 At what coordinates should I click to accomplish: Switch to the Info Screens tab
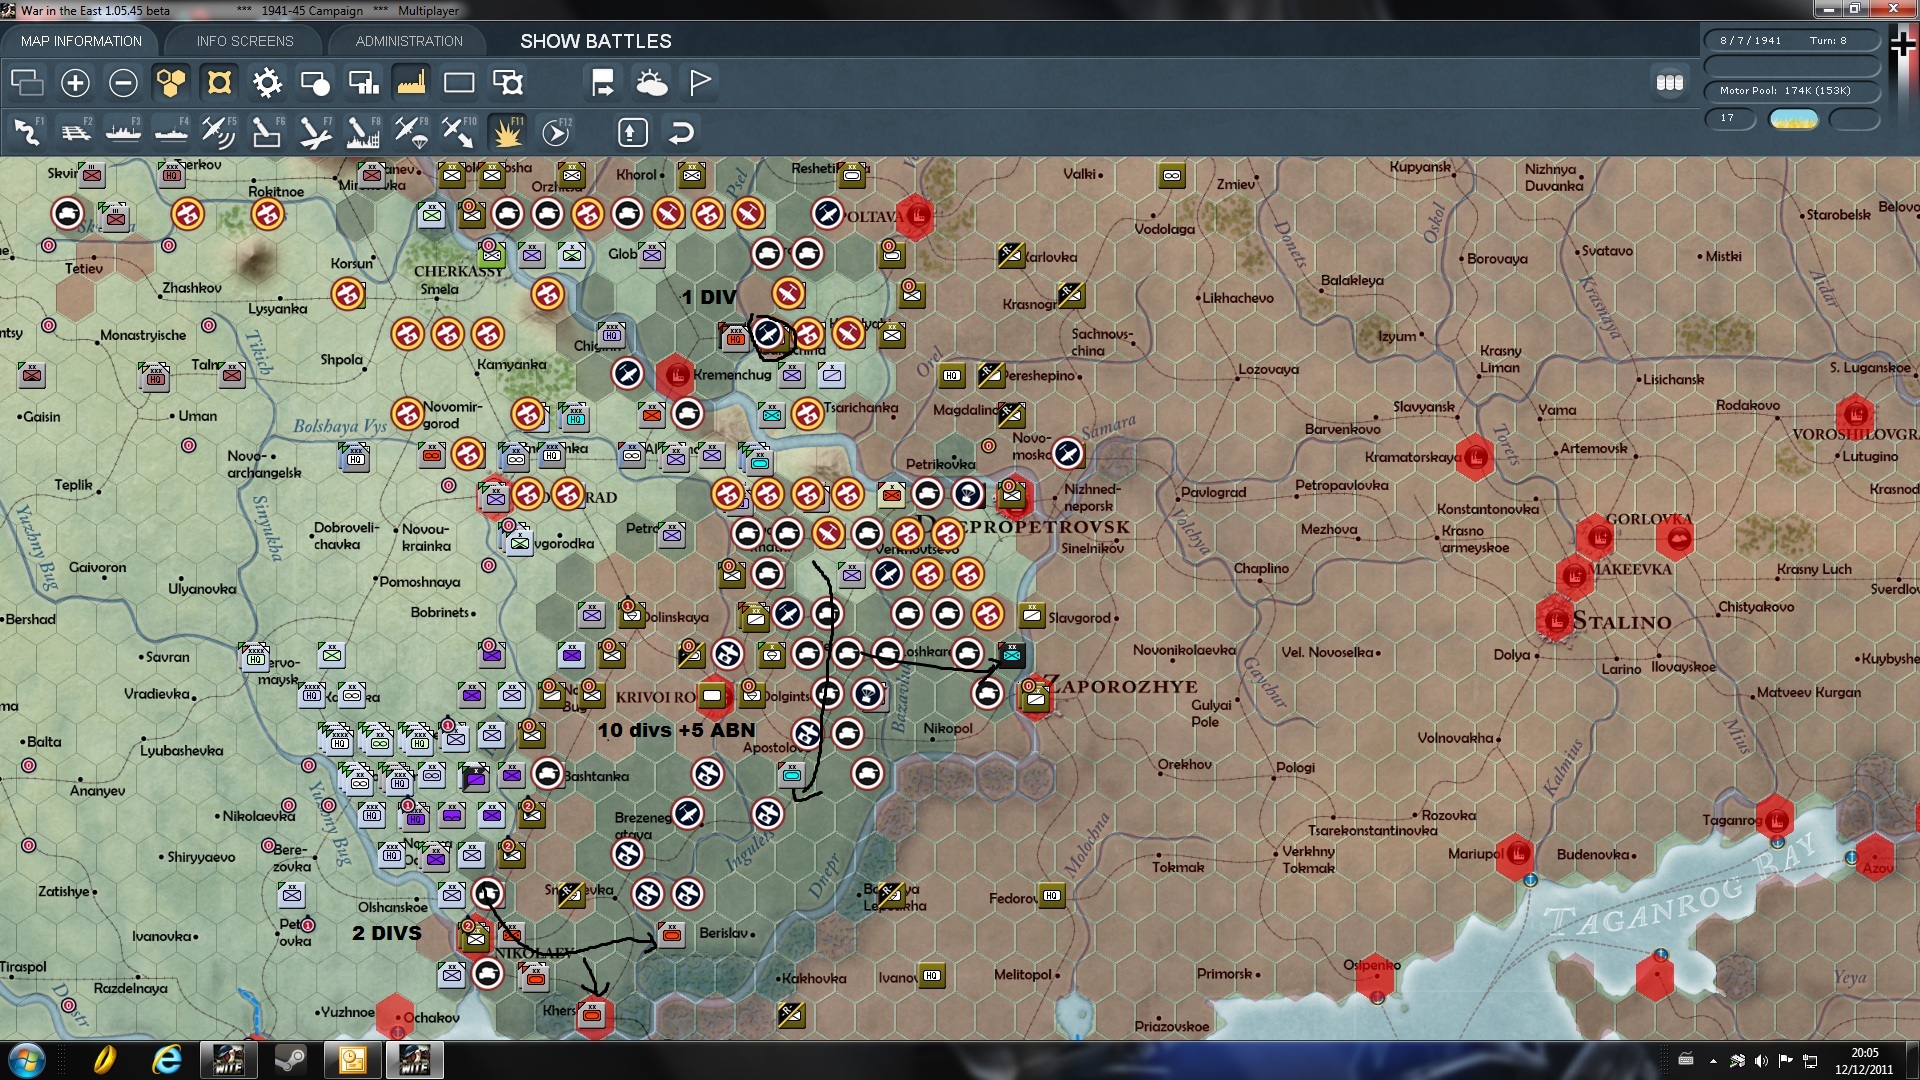245,41
